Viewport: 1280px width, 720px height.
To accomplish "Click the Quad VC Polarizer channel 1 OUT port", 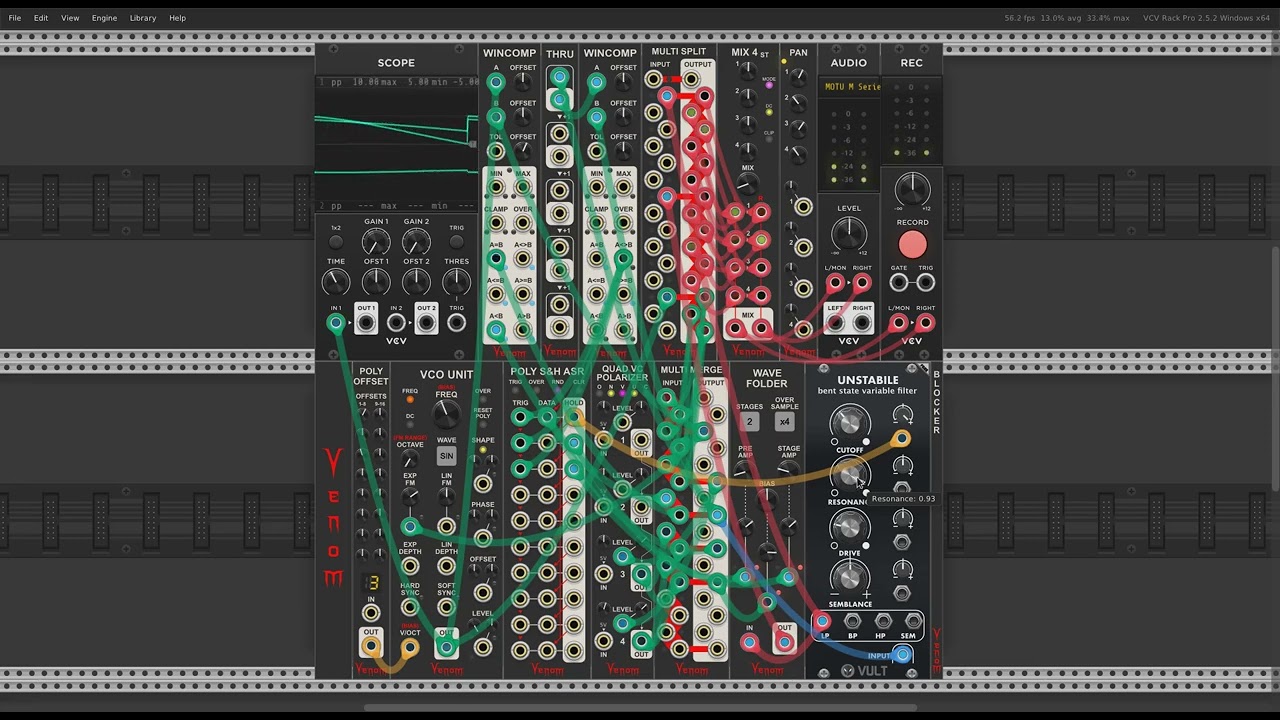I will point(641,438).
